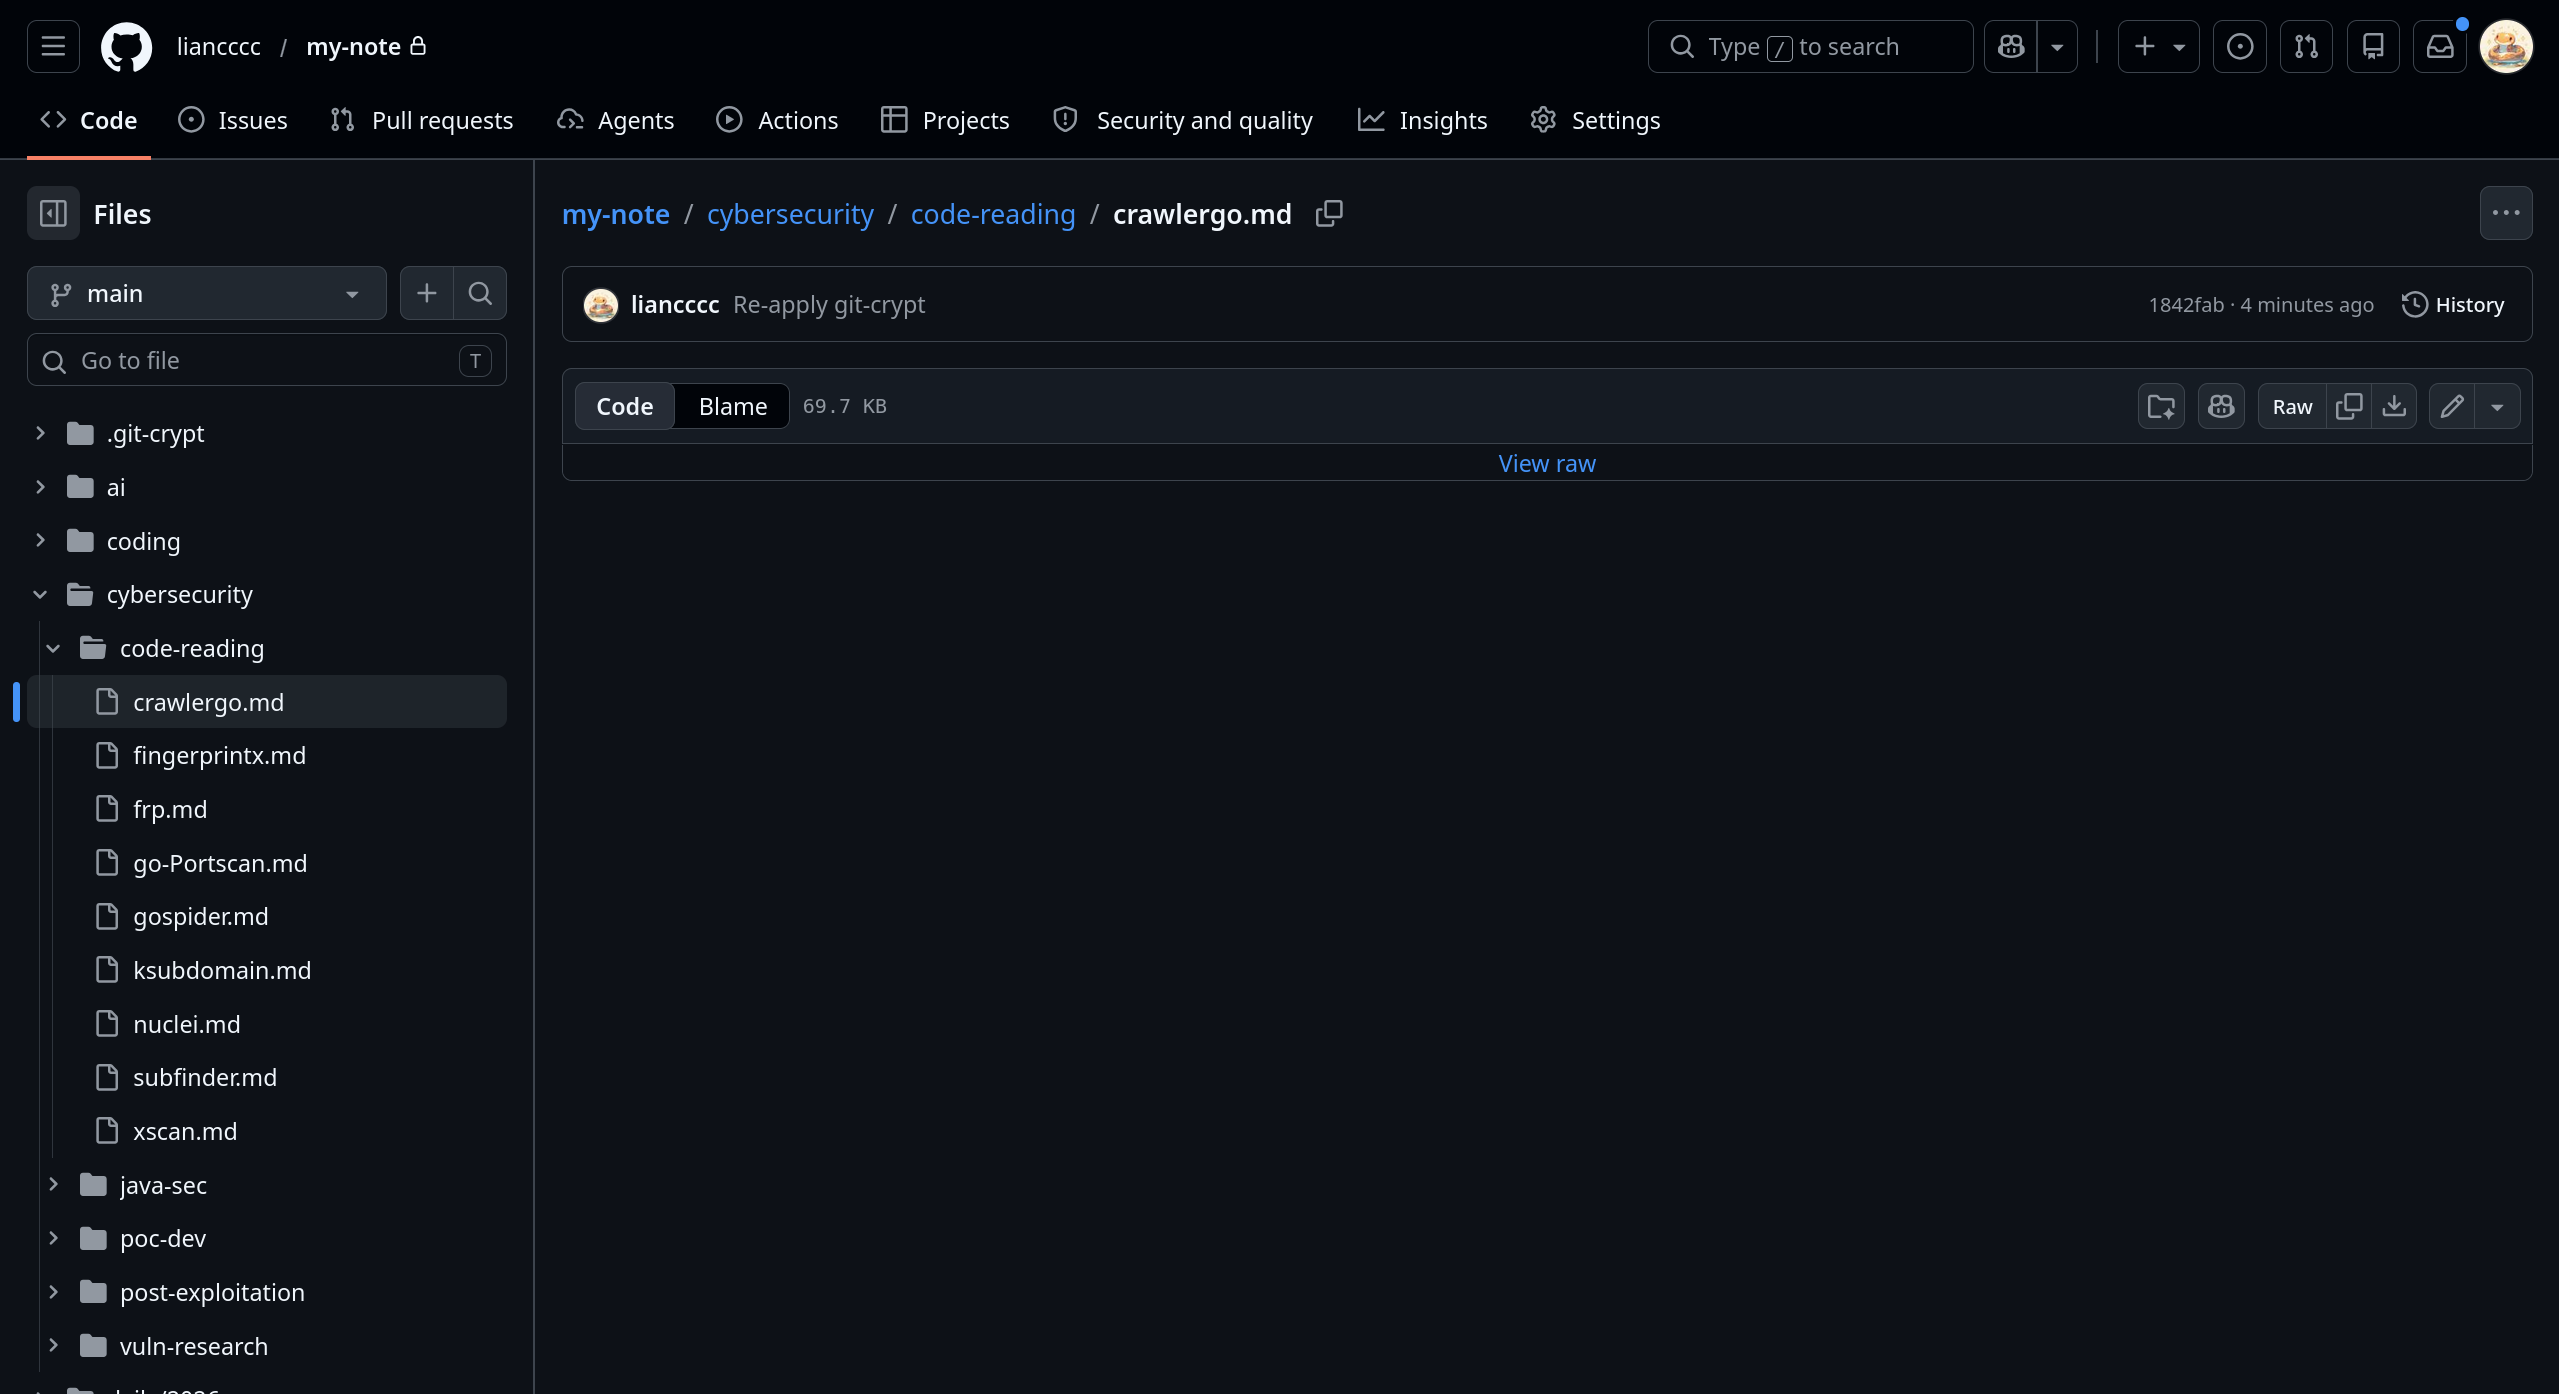2559x1394 pixels.
Task: Expand the vuln-research folder
Action: click(x=54, y=1346)
